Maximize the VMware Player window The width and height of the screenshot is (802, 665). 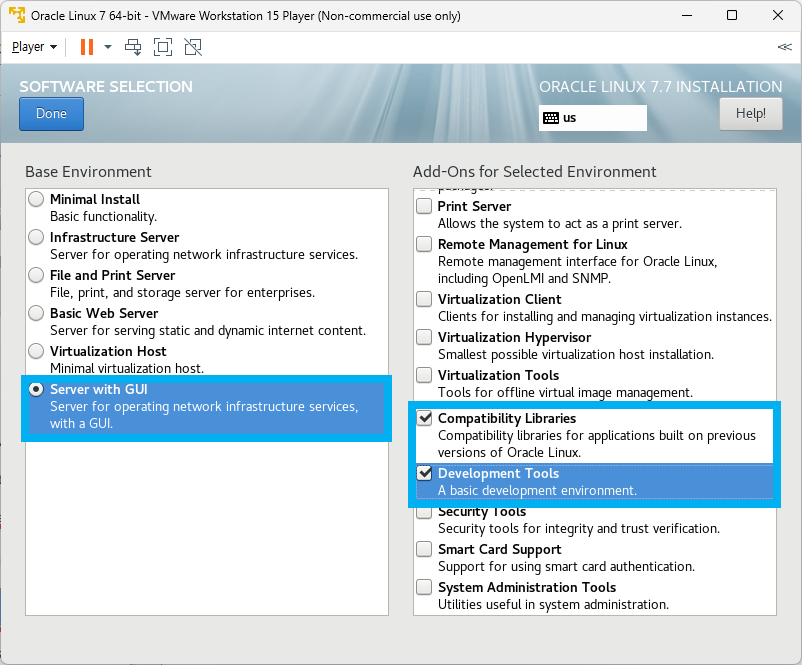tap(732, 15)
